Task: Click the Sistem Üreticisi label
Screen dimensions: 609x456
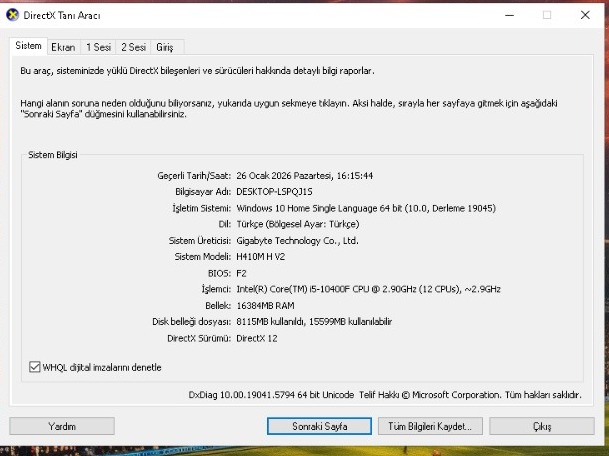Action: (200, 240)
